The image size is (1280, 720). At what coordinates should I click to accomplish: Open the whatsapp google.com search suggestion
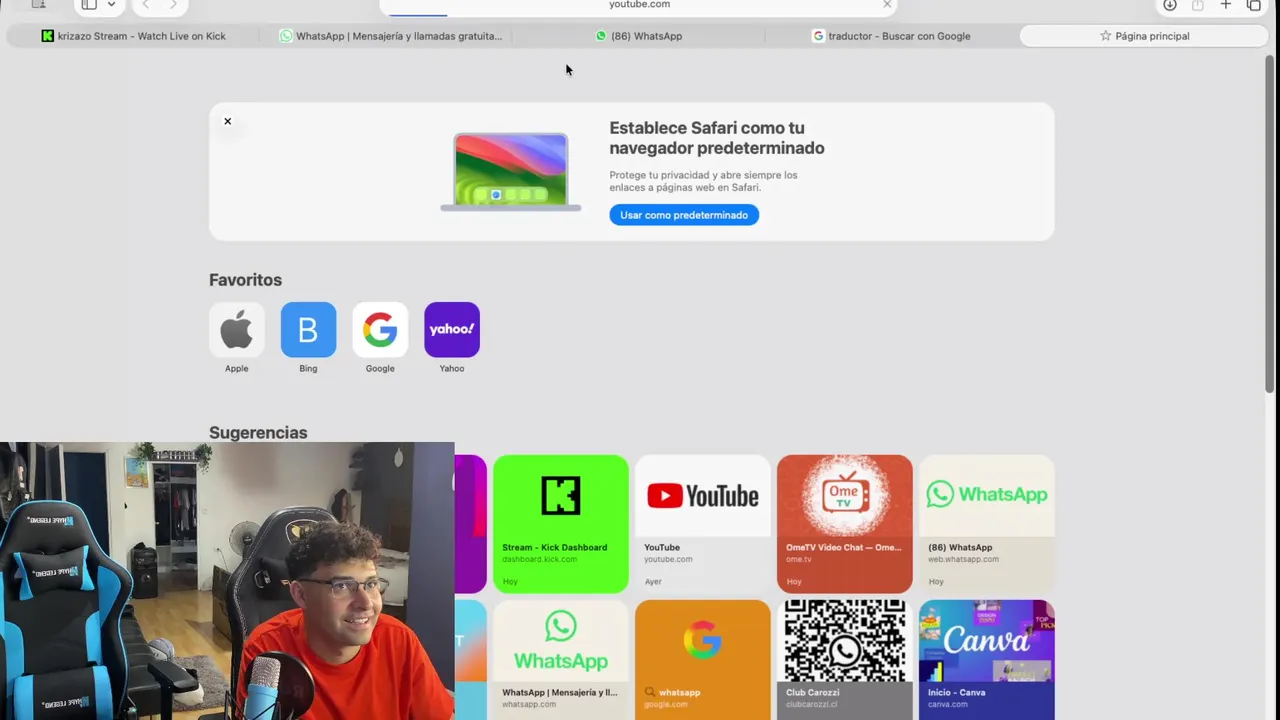click(703, 660)
